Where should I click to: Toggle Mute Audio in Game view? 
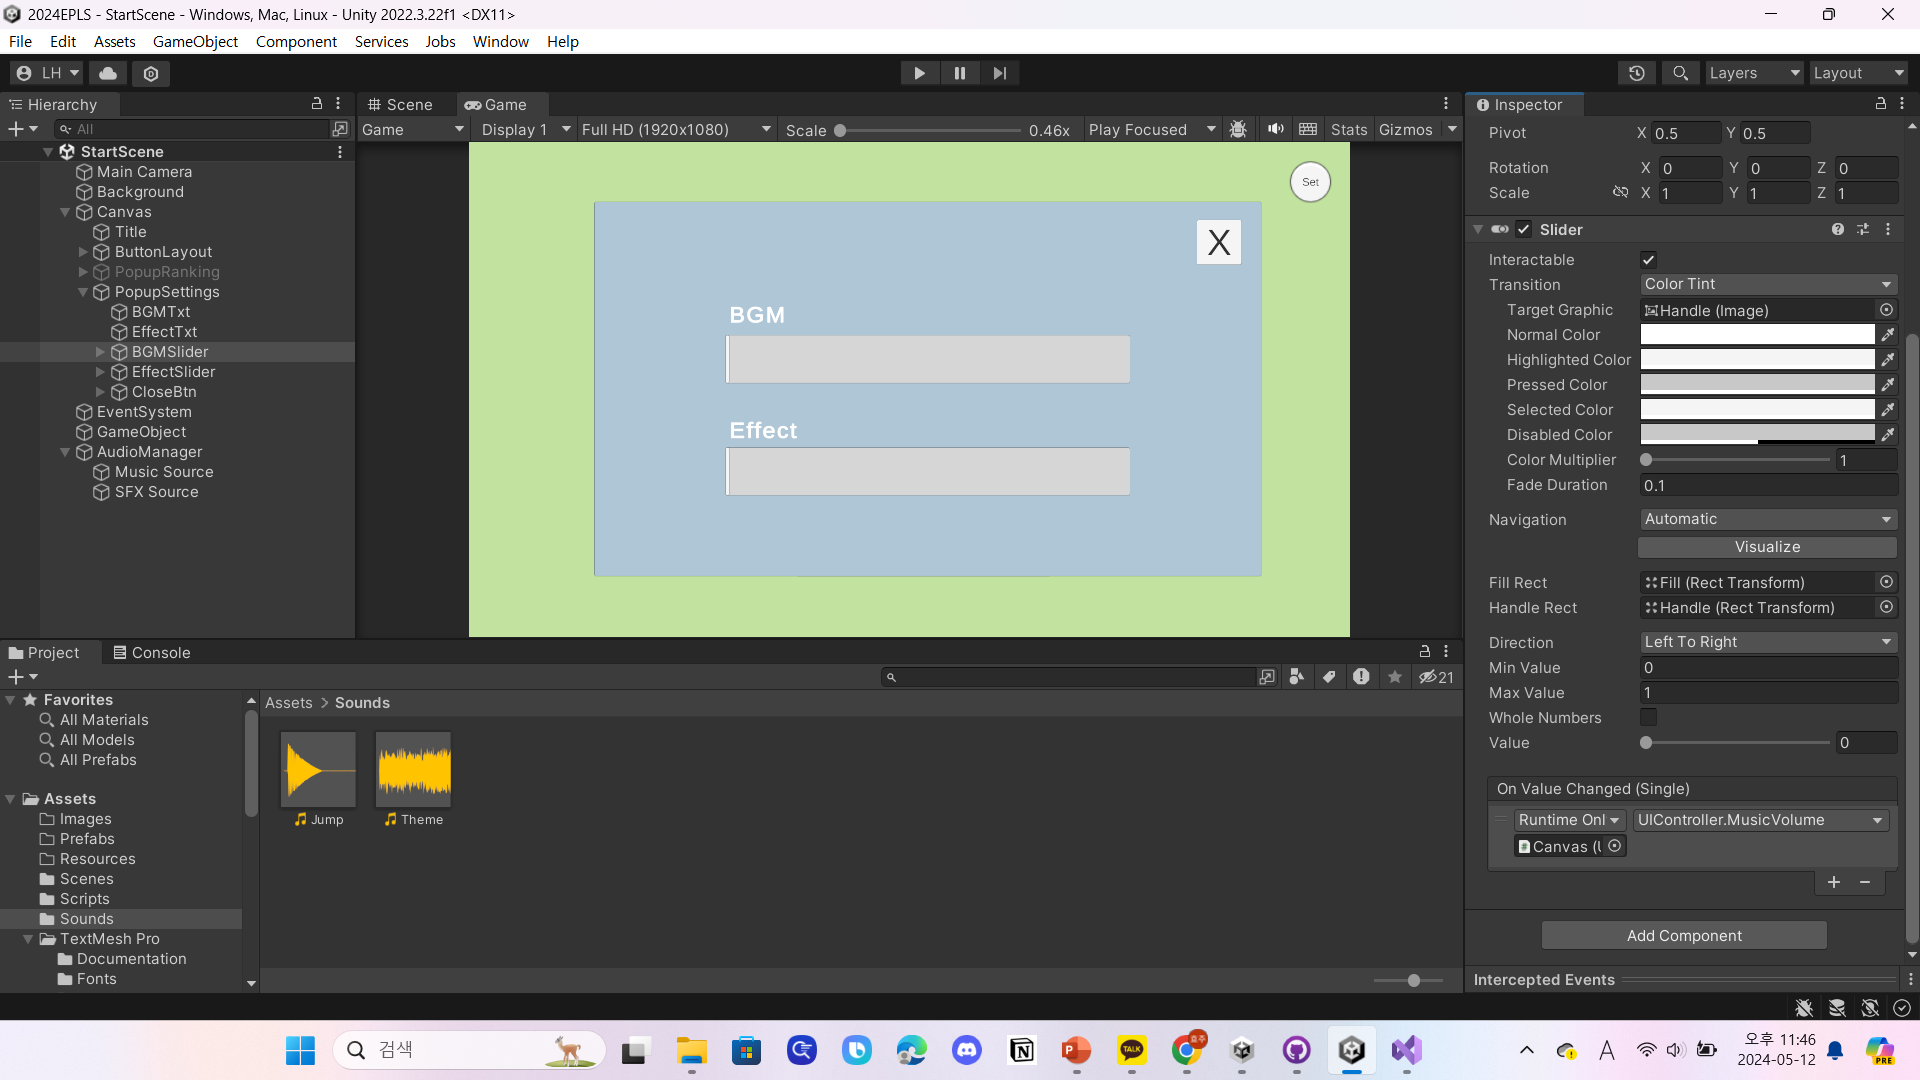[1275, 129]
